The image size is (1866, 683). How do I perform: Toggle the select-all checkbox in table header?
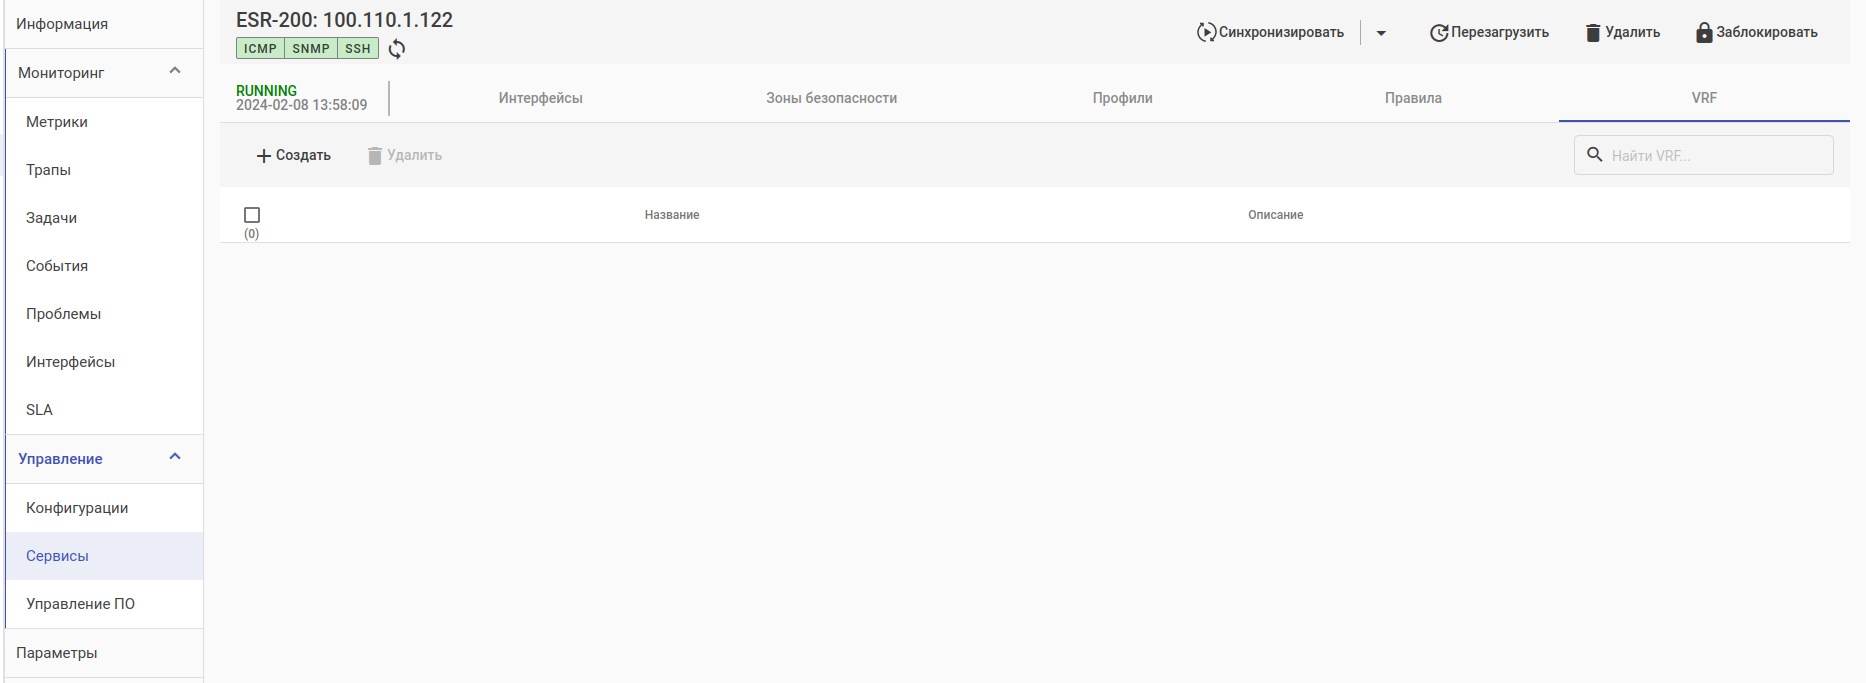point(252,215)
